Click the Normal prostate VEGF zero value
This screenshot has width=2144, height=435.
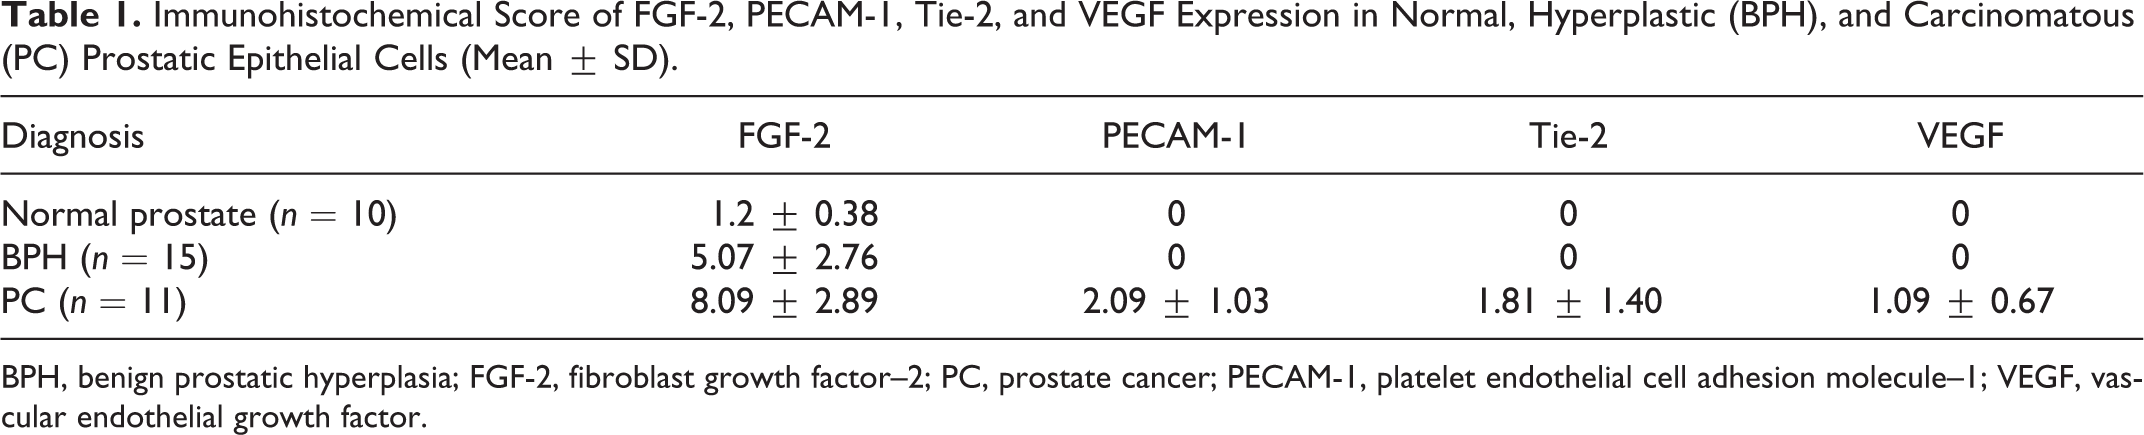[x=1960, y=214]
